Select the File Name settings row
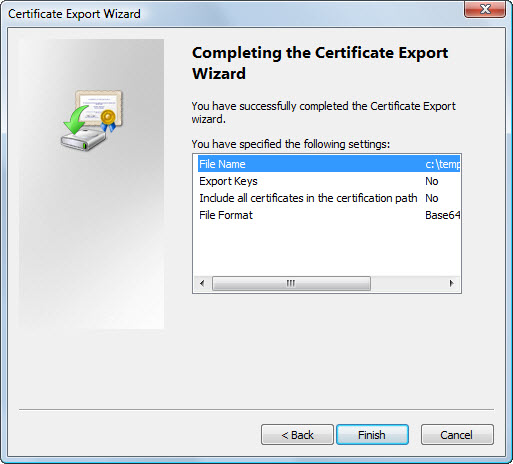 click(x=329, y=164)
